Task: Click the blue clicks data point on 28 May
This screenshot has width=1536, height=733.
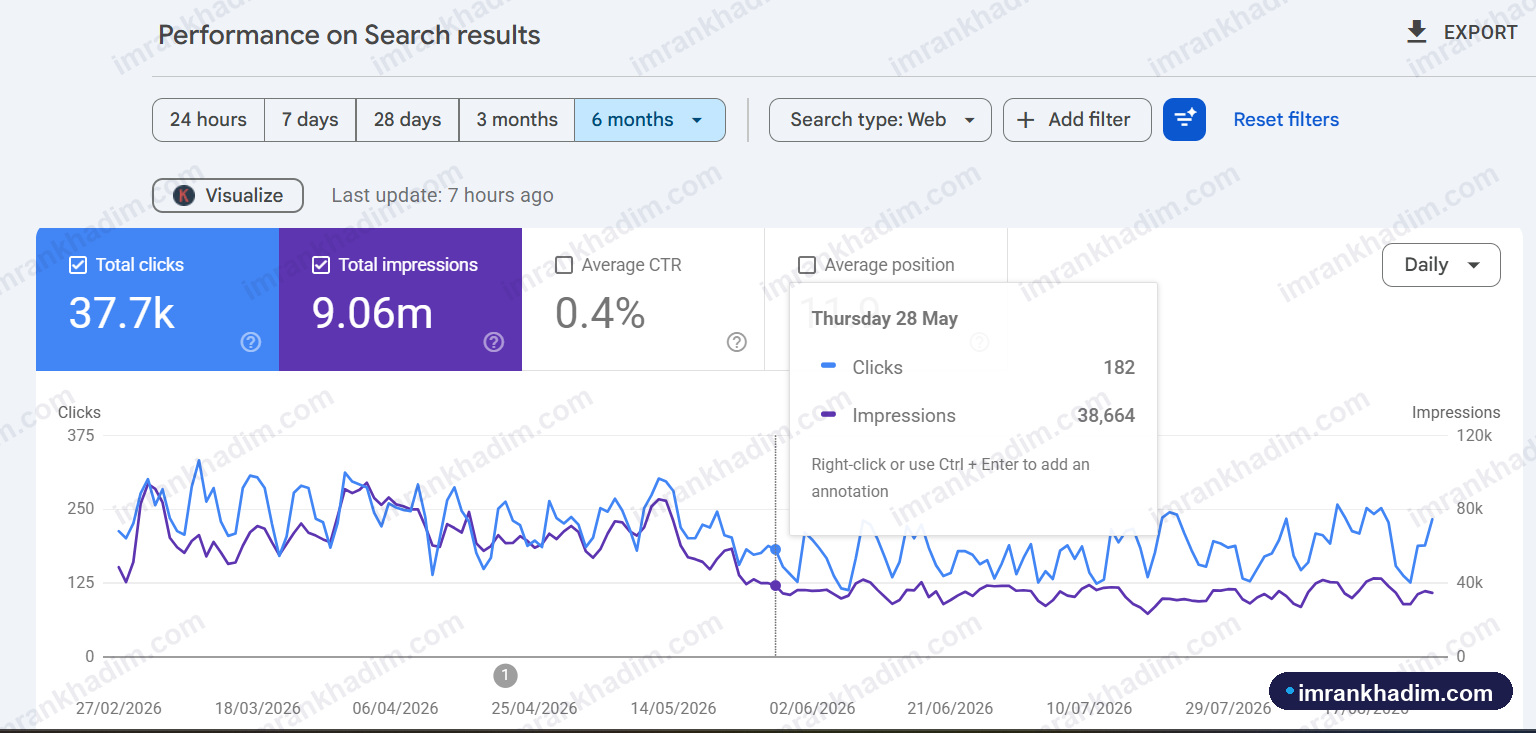Action: (x=776, y=549)
